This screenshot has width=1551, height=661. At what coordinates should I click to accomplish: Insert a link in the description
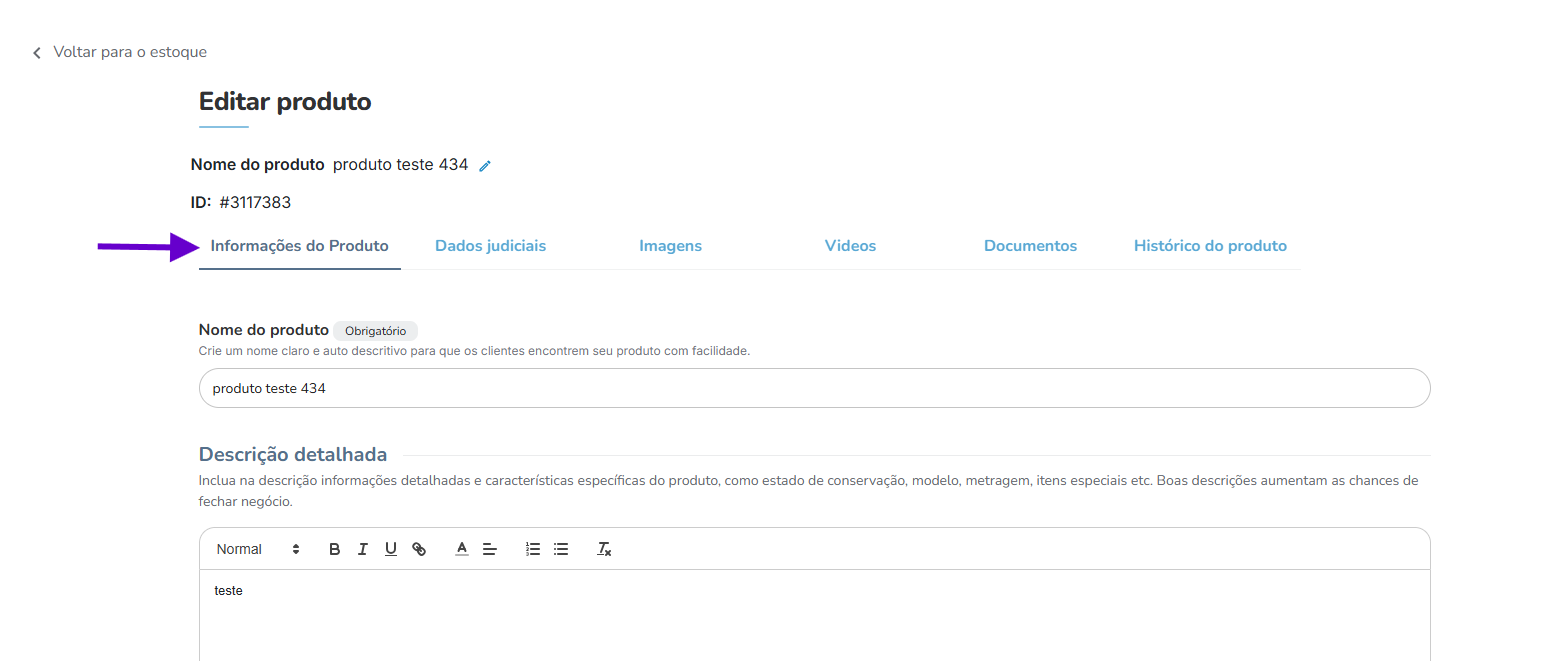(419, 549)
